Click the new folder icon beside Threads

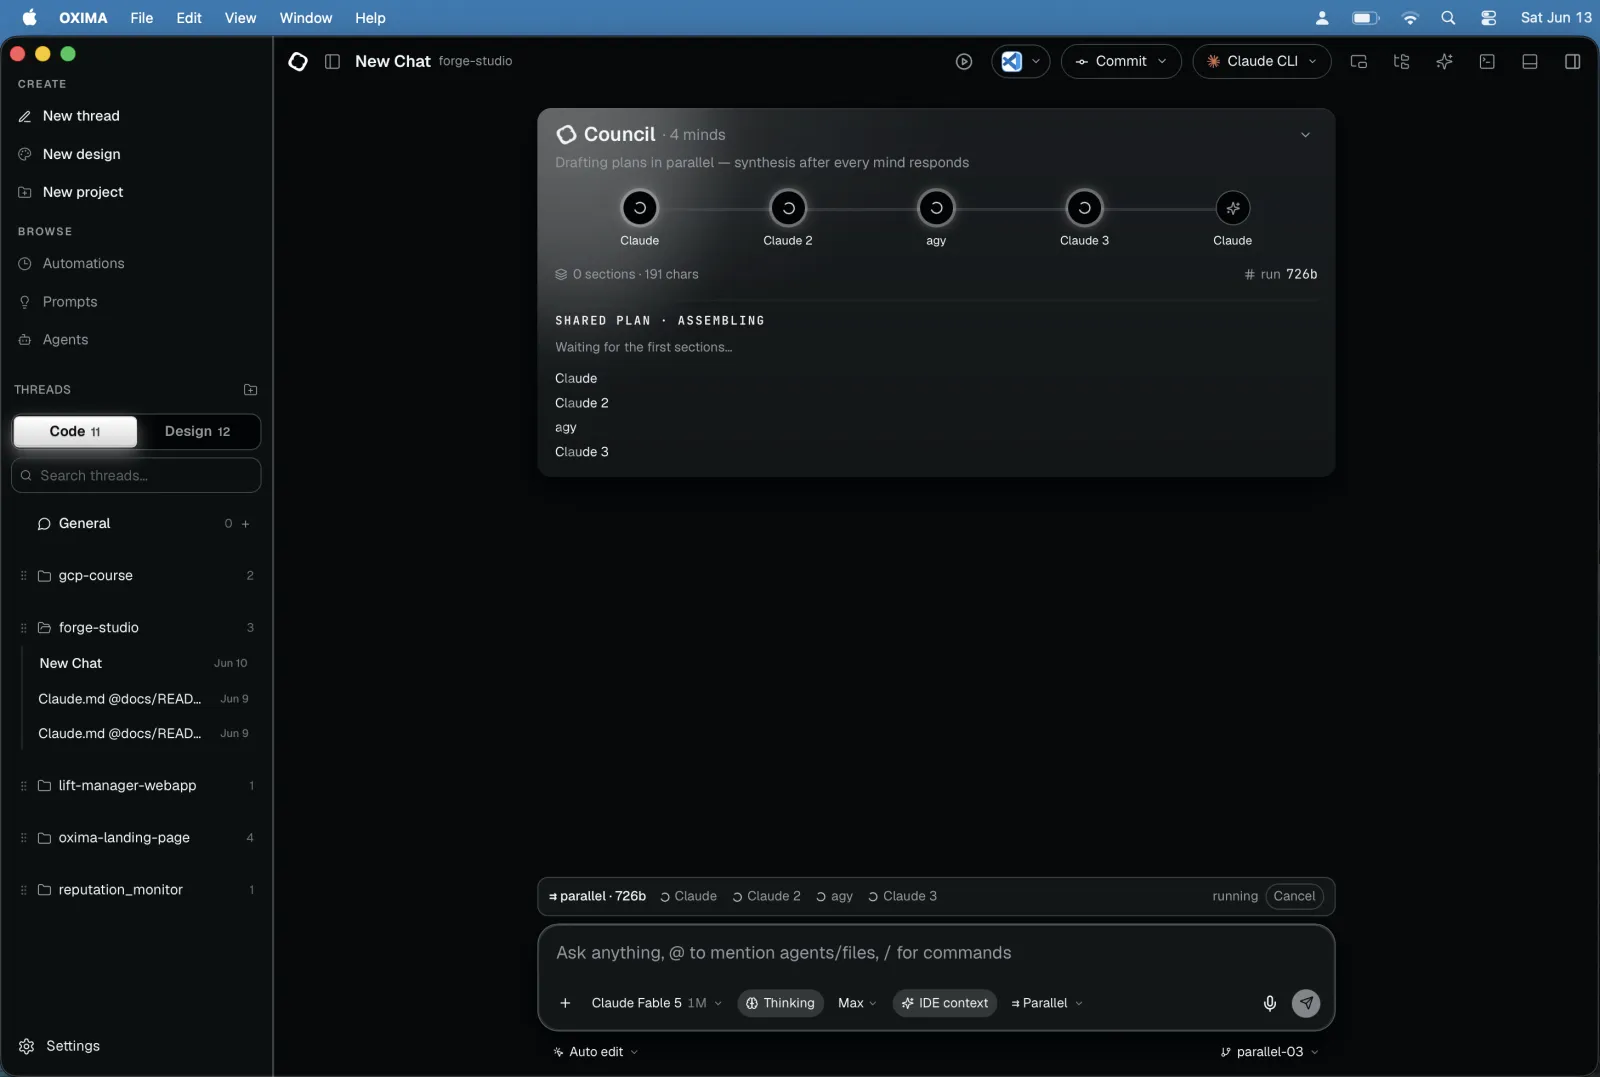coord(250,390)
